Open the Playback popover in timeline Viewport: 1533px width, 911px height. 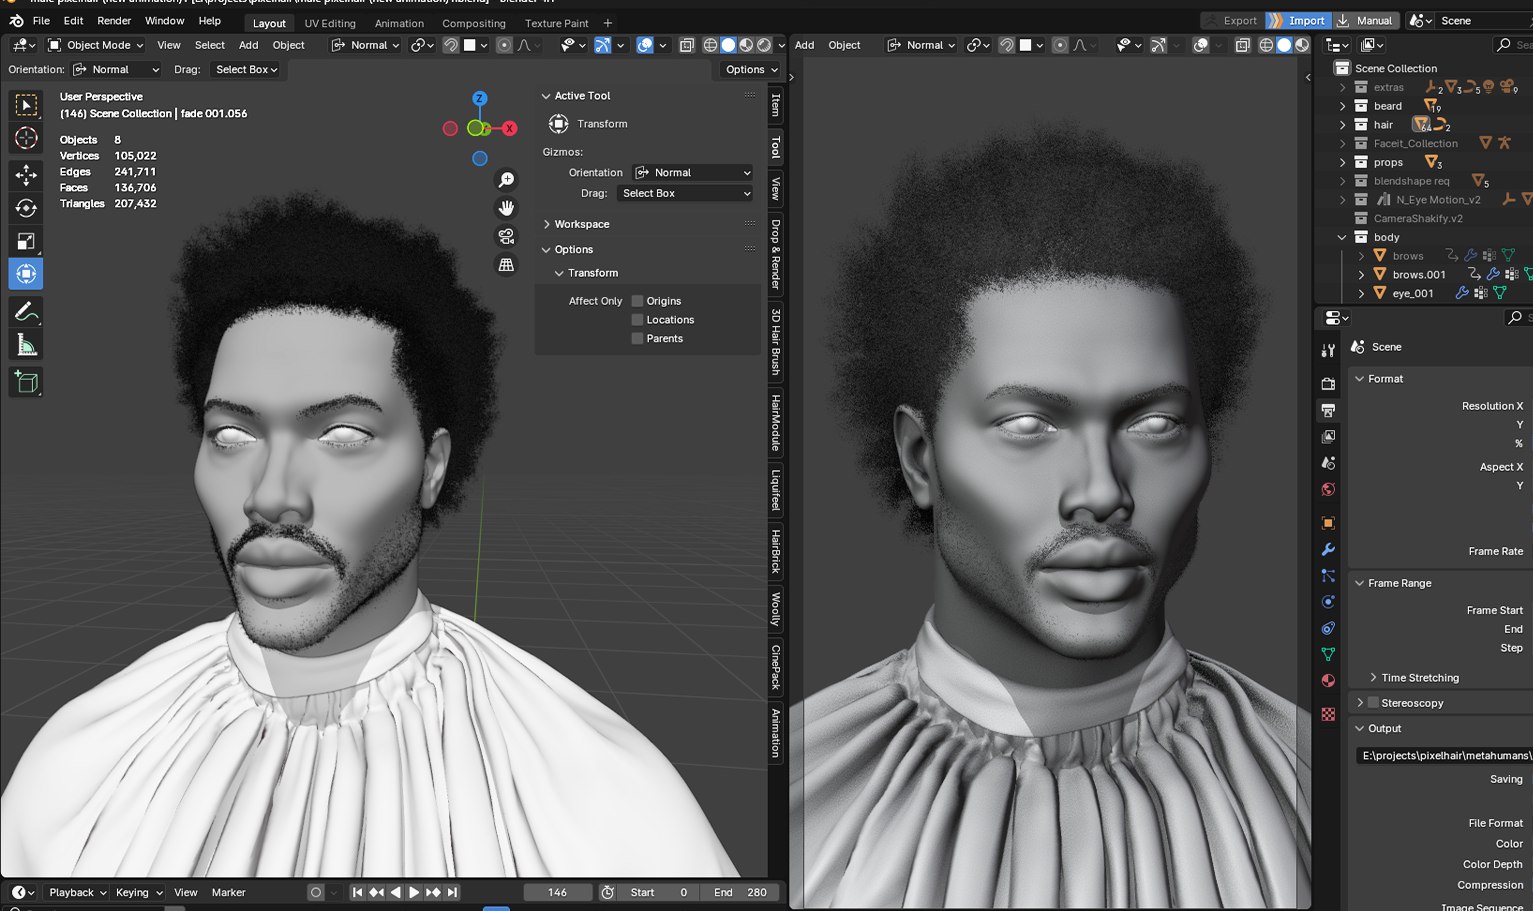[x=77, y=893]
